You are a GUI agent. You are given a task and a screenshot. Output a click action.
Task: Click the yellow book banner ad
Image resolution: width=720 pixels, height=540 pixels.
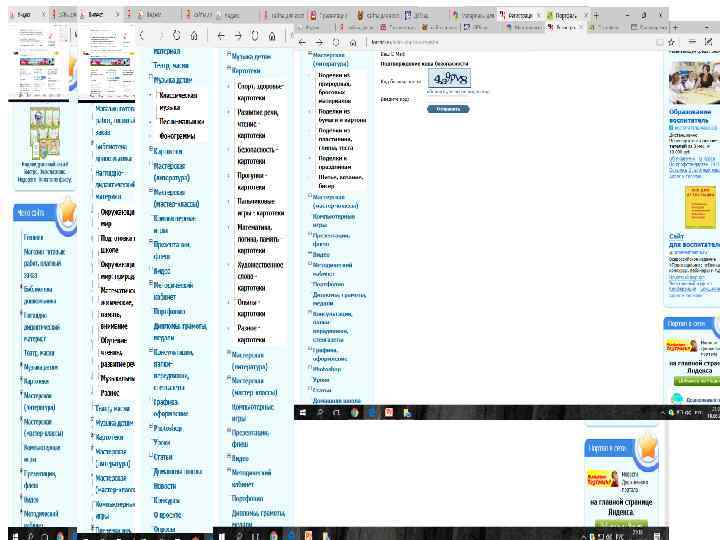click(x=700, y=207)
